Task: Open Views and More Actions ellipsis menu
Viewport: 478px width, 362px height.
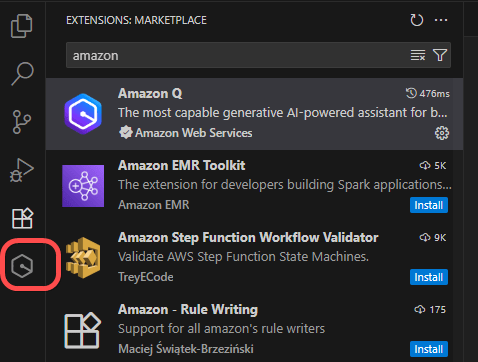Action: (x=441, y=20)
